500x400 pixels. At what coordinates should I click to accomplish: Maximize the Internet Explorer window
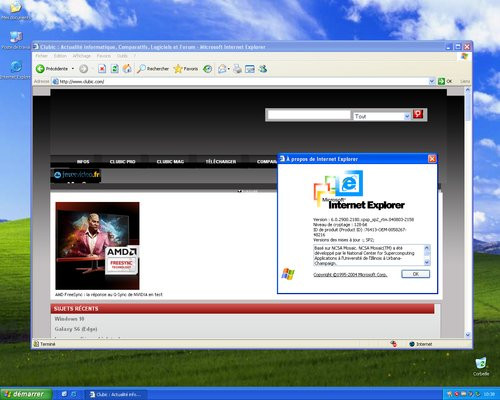(458, 47)
